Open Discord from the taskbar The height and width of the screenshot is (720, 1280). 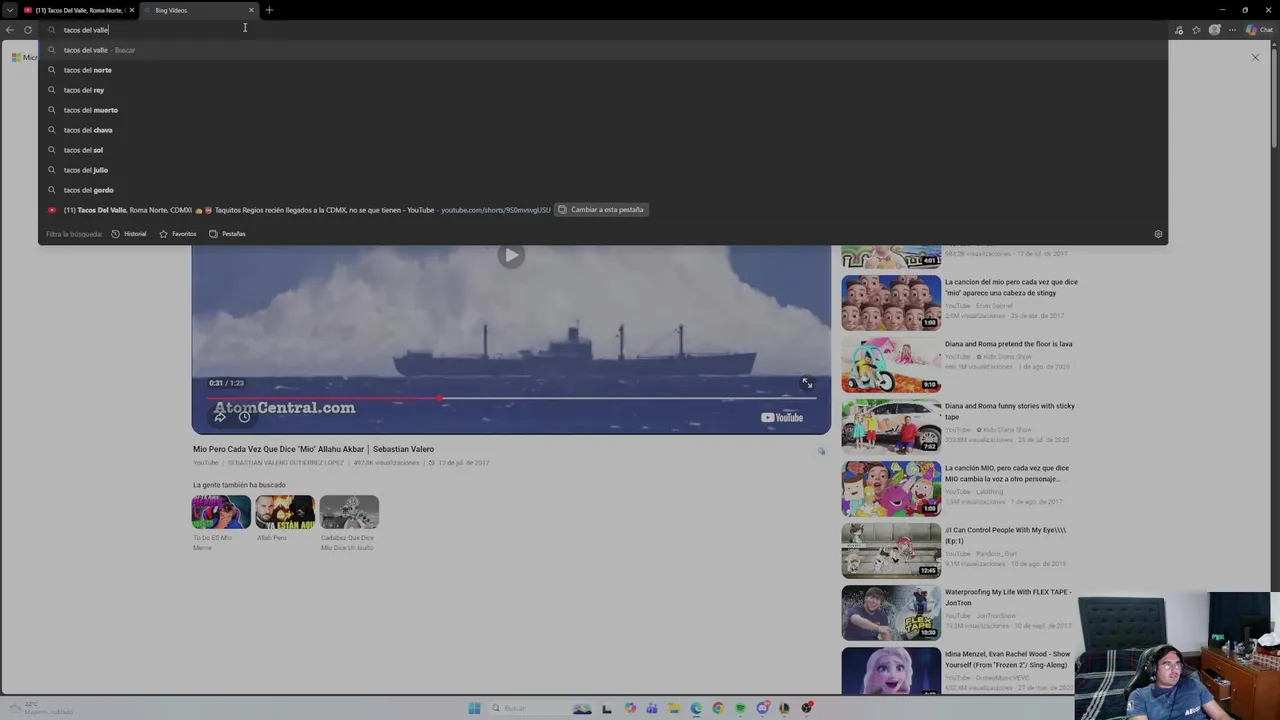point(763,708)
